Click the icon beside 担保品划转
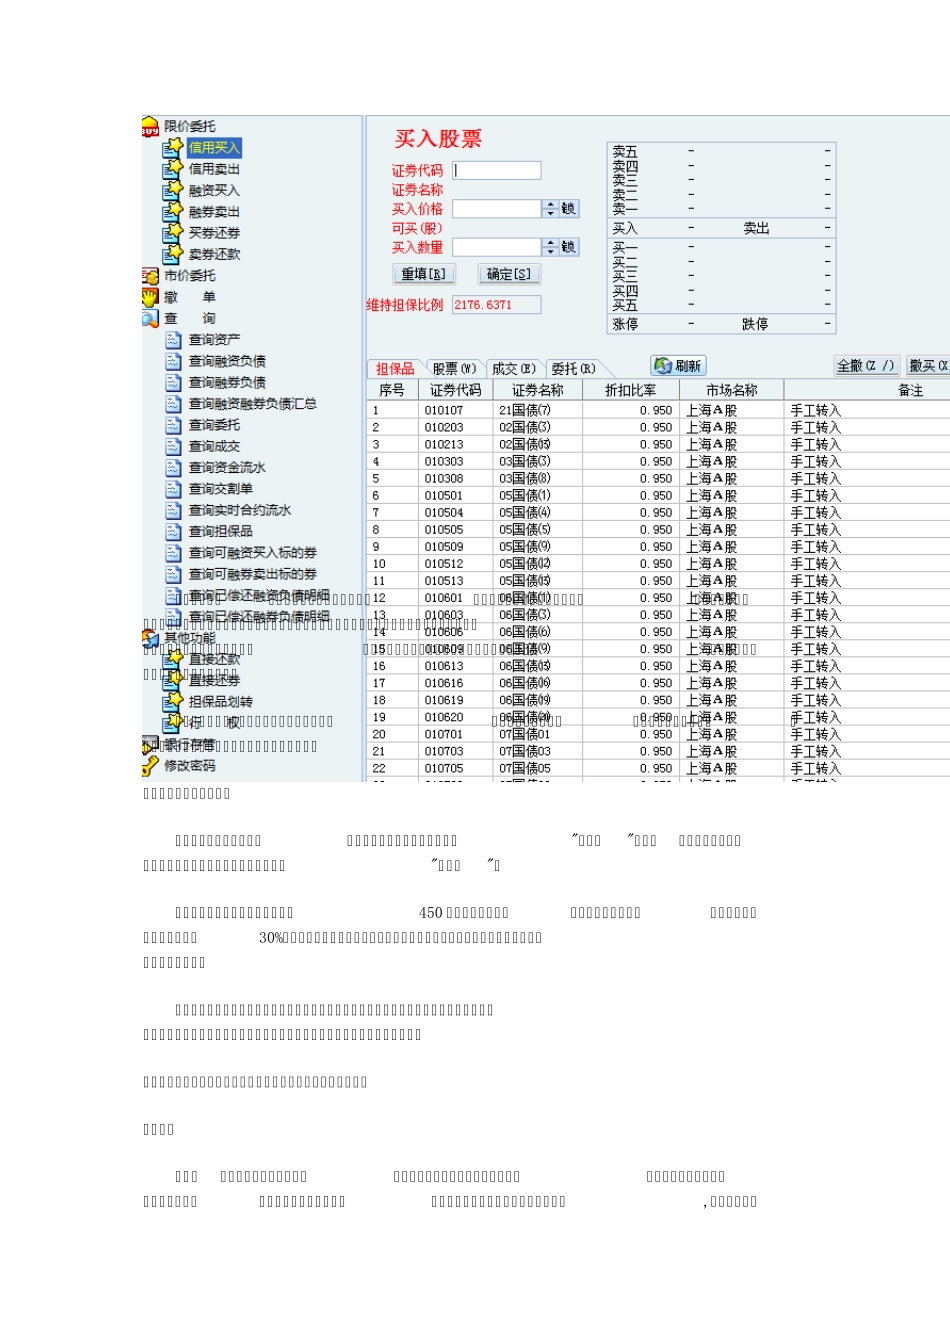Screen dimensions: 950x1344 point(173,702)
